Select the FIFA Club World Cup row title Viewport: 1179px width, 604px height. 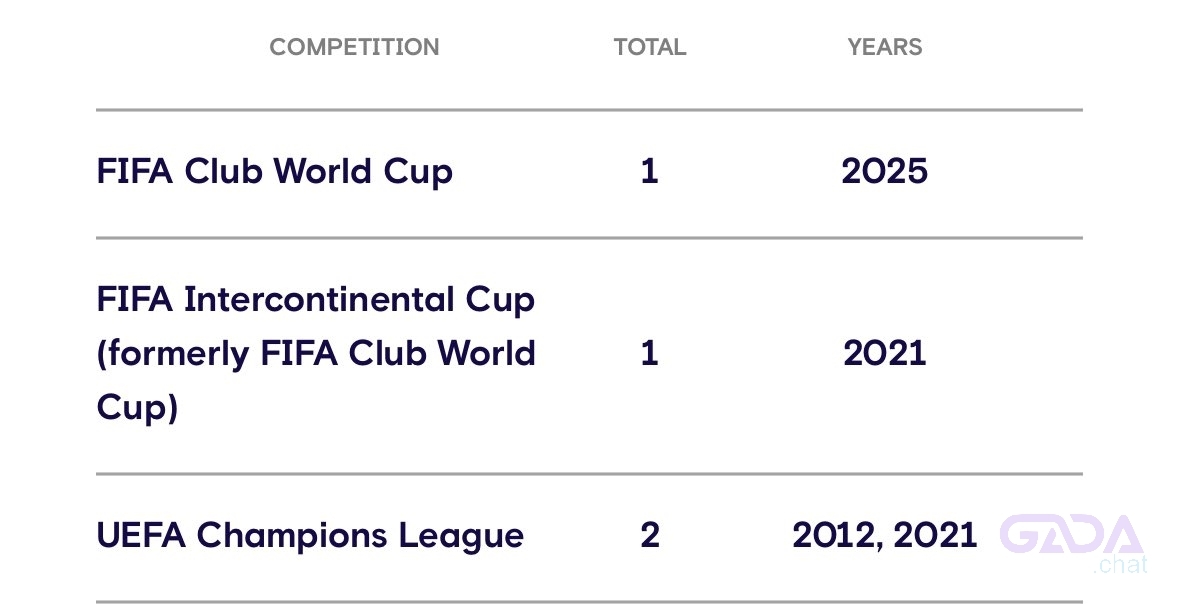point(274,171)
